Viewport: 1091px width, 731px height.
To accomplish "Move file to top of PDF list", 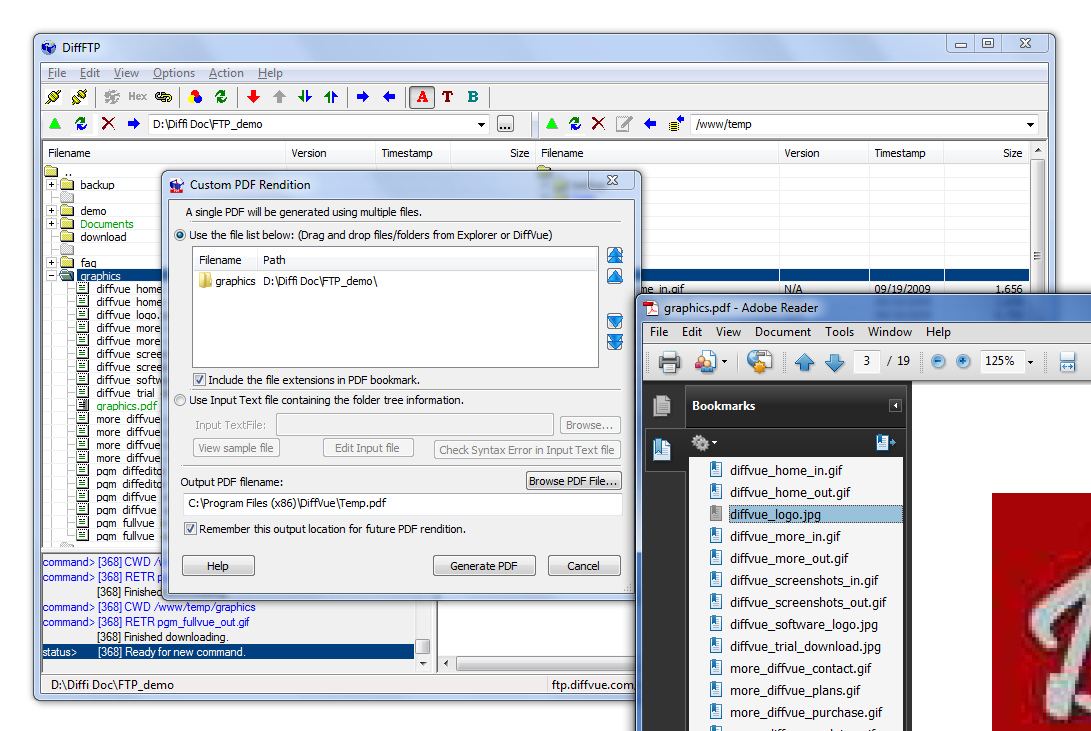I will (615, 255).
